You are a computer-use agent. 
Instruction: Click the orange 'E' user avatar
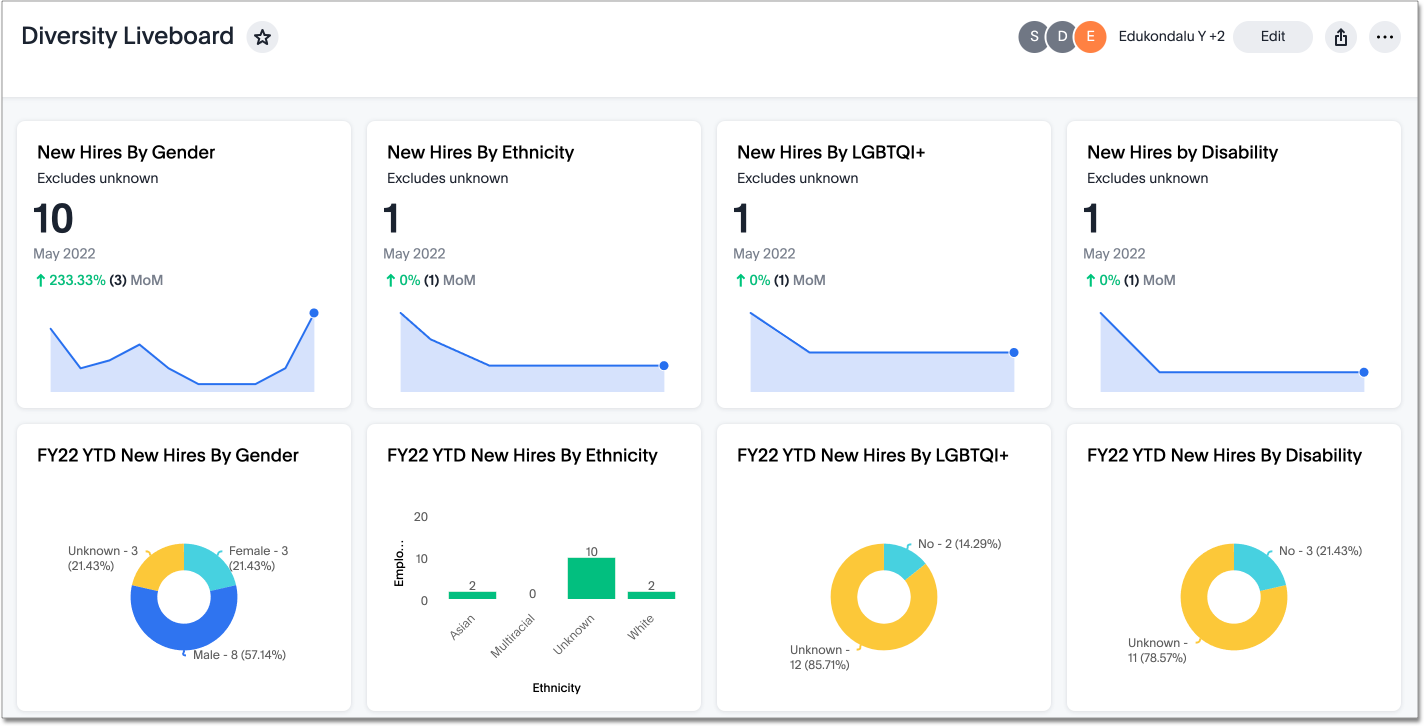1090,37
